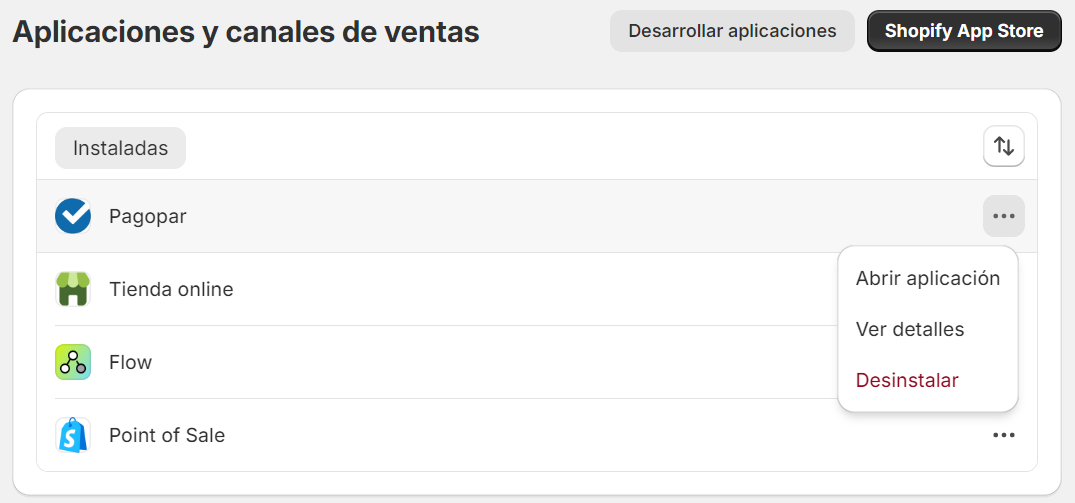Select Abrir aplicación from the menu
Viewport: 1075px width, 503px height.
tap(928, 278)
